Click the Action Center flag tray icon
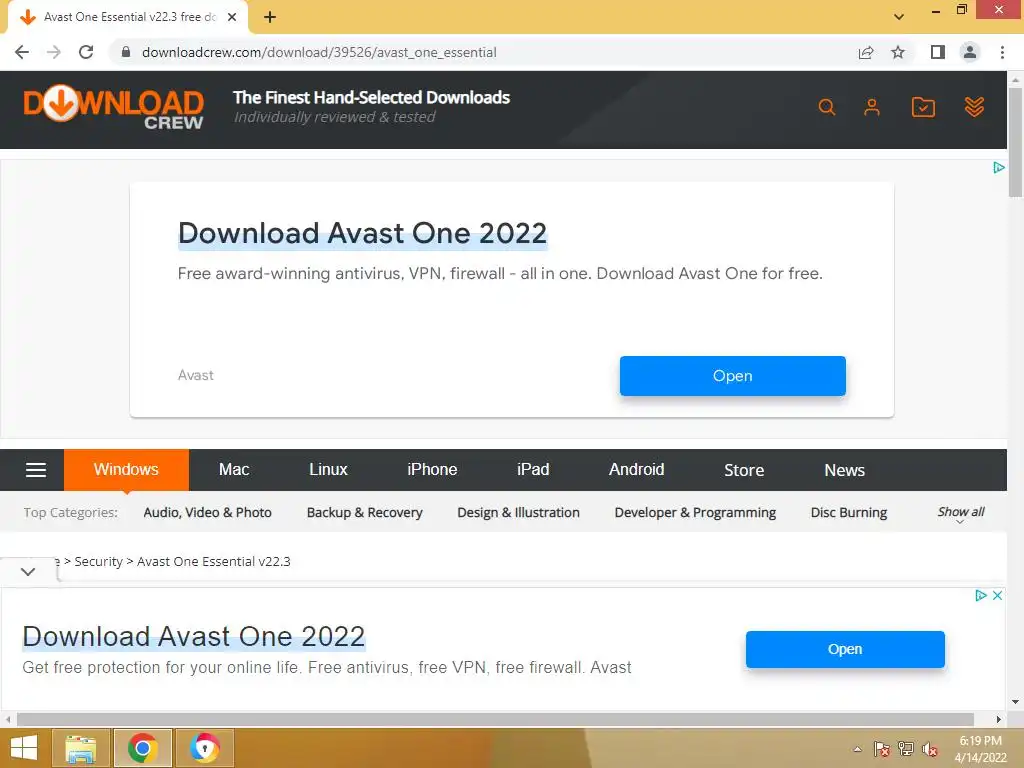The image size is (1024, 768). click(882, 749)
